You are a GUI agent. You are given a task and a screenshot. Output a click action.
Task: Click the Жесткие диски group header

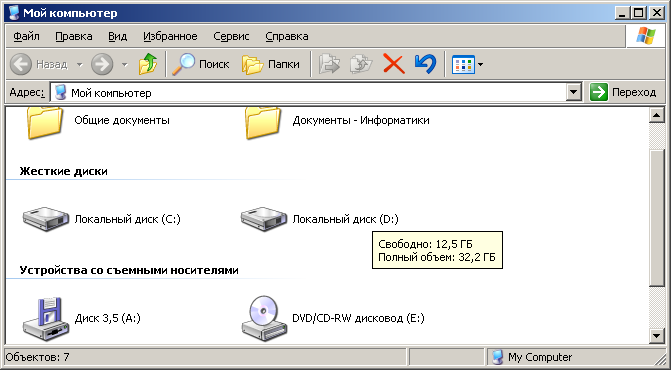pos(63,171)
